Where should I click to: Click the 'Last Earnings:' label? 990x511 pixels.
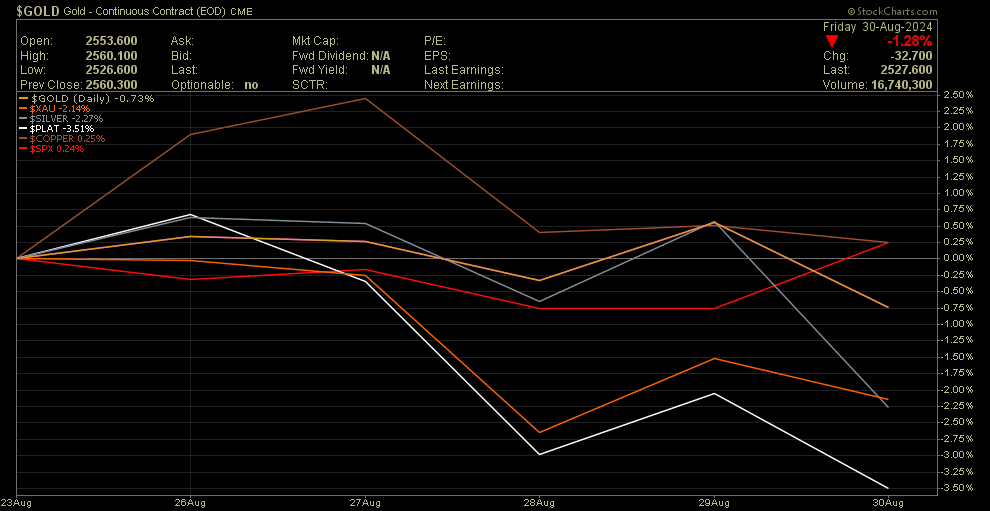(464, 70)
